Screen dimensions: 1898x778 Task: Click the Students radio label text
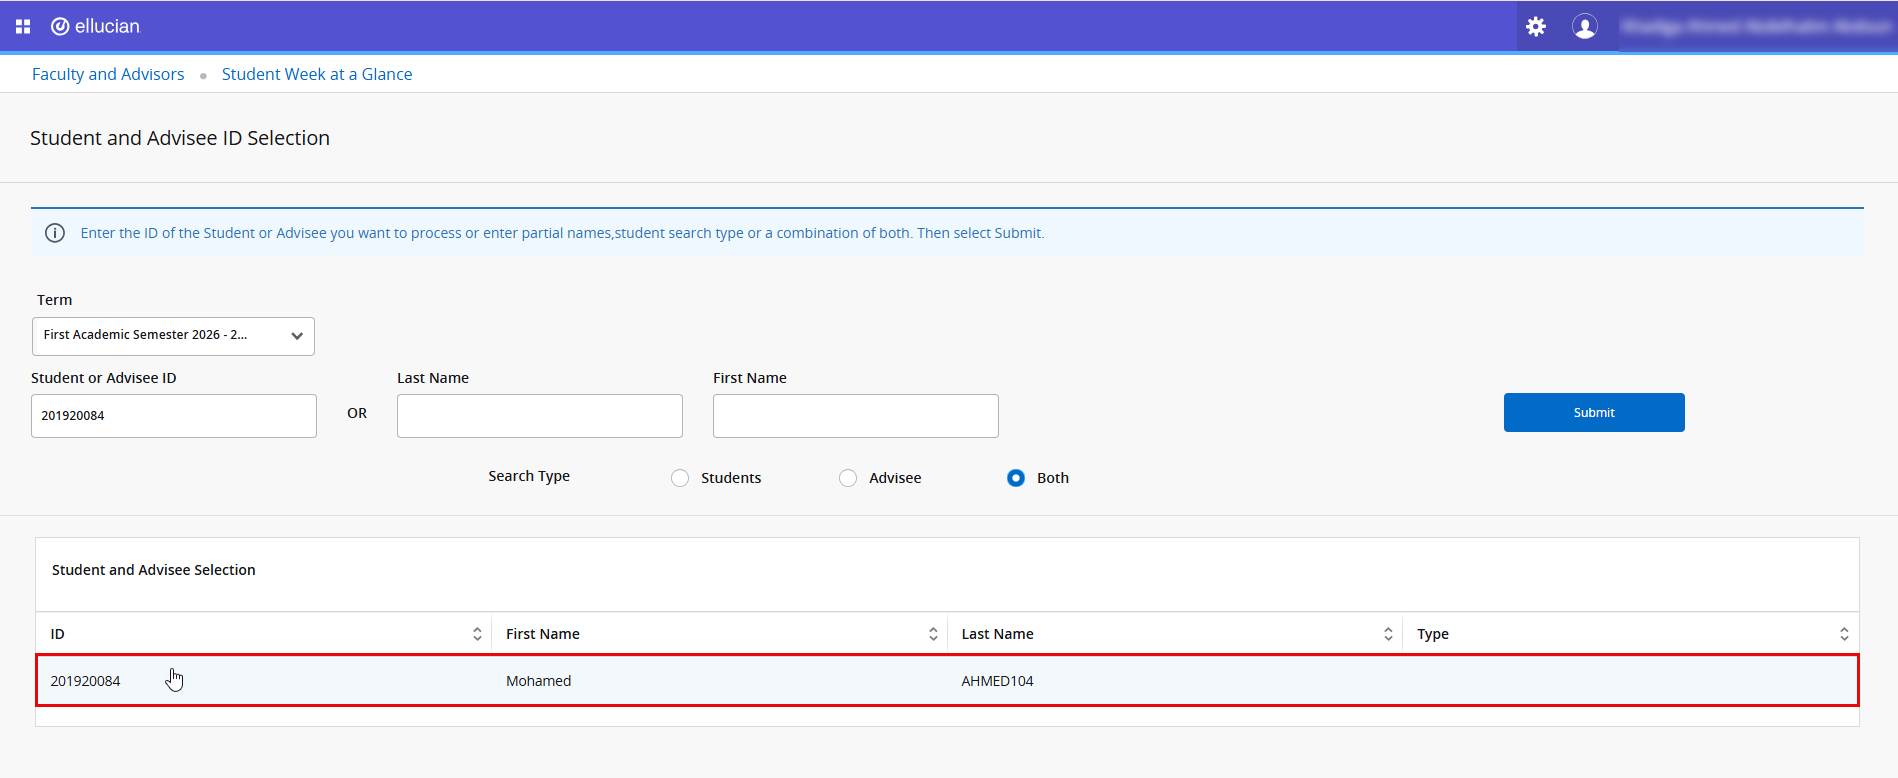(731, 478)
